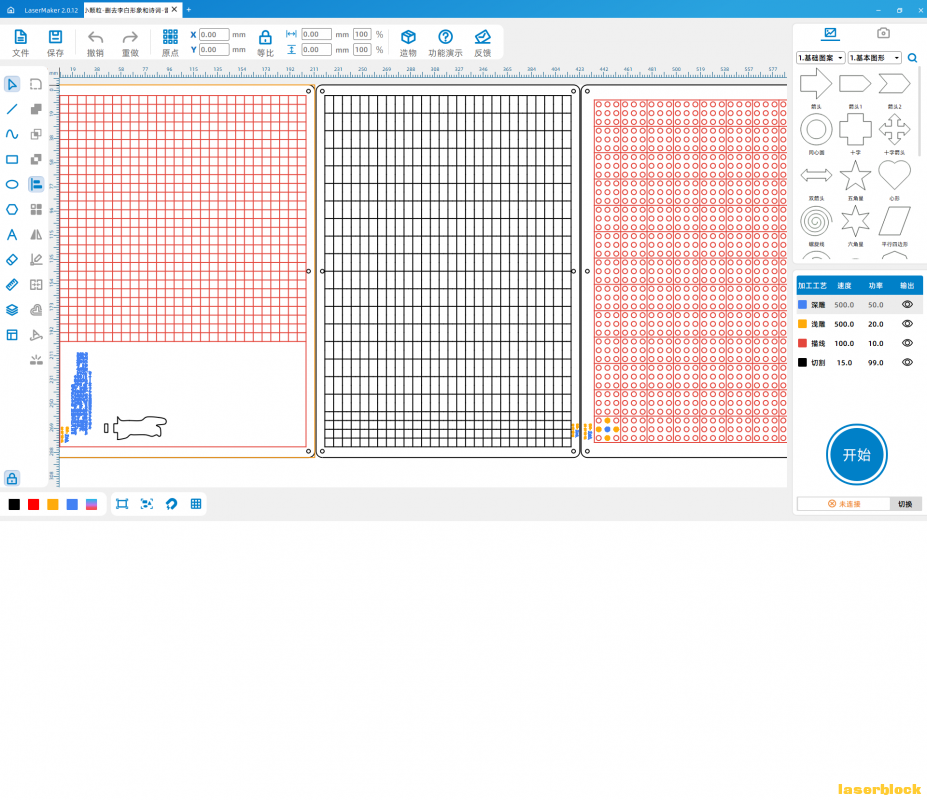927x800 pixels.
Task: Click the Switch (切换) button
Action: pyautogui.click(x=905, y=504)
